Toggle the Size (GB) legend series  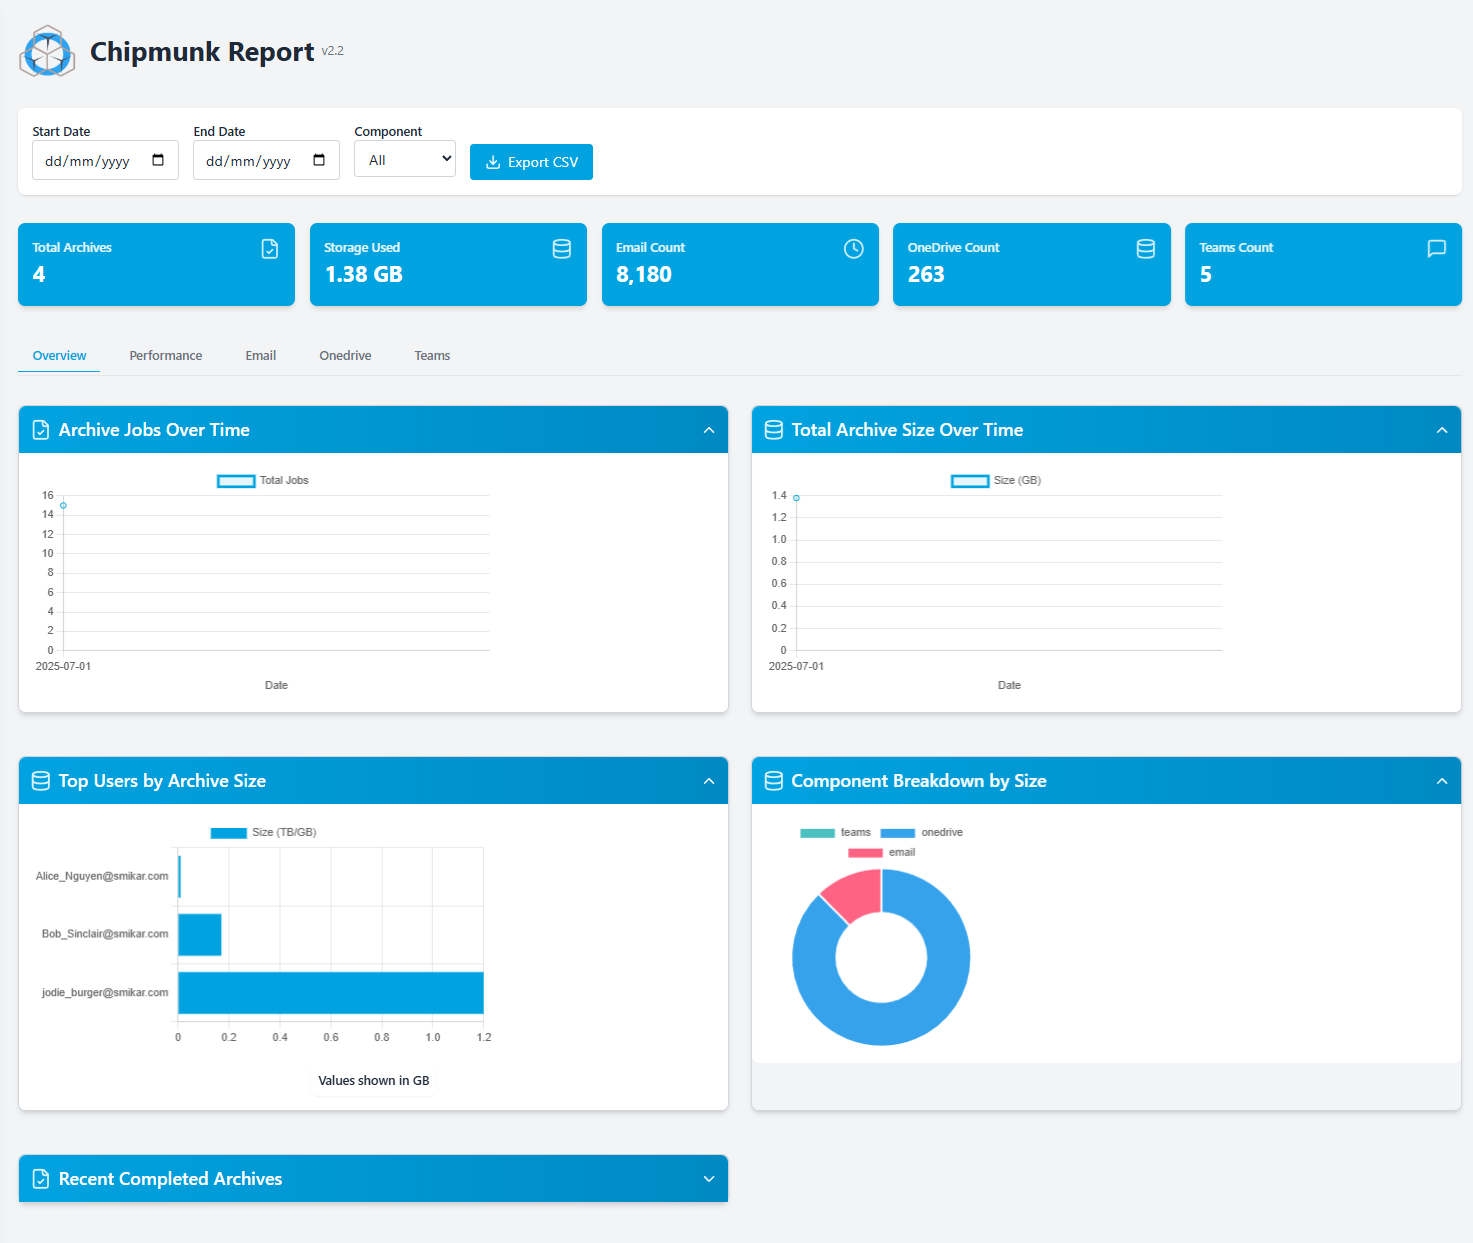pos(996,481)
